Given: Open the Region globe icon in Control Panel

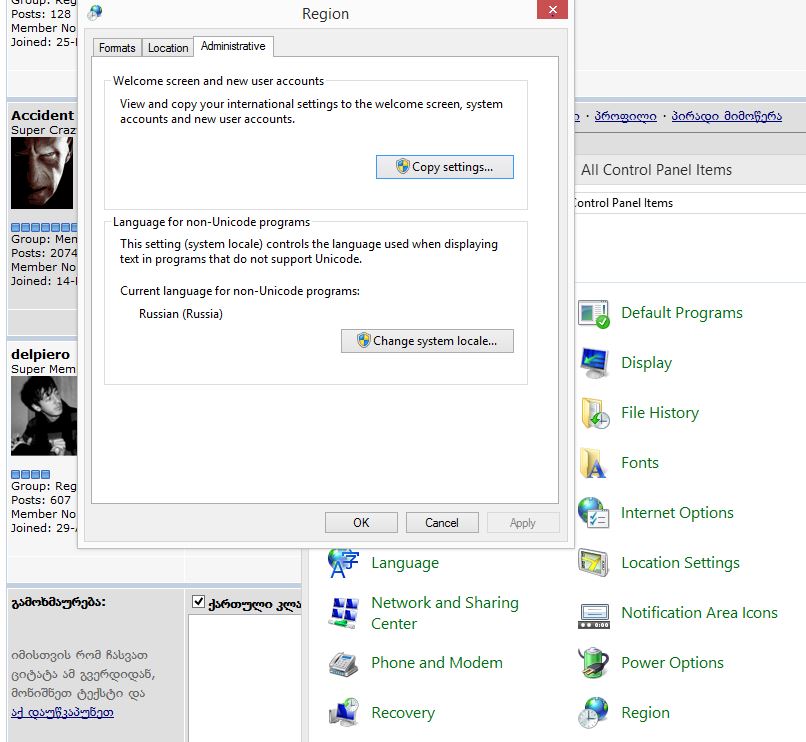Looking at the screenshot, I should 594,713.
